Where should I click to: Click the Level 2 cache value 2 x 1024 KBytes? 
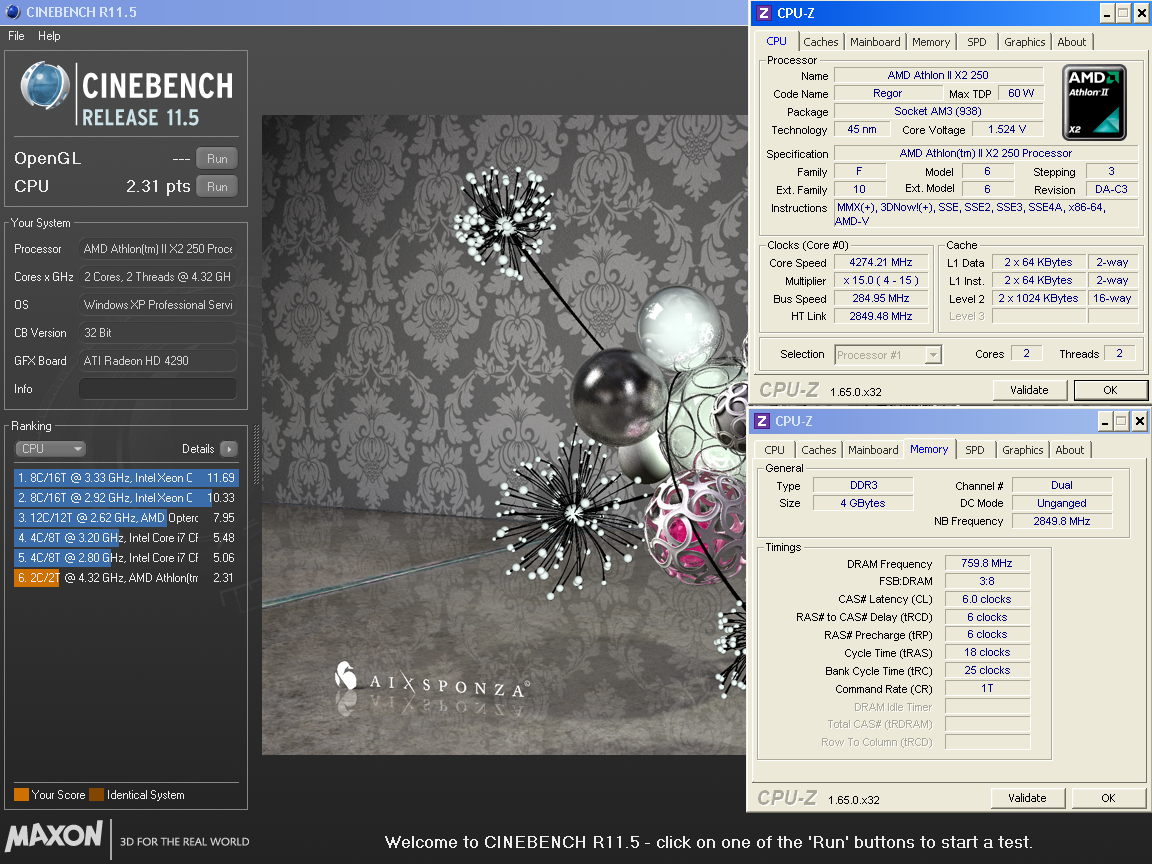1038,298
